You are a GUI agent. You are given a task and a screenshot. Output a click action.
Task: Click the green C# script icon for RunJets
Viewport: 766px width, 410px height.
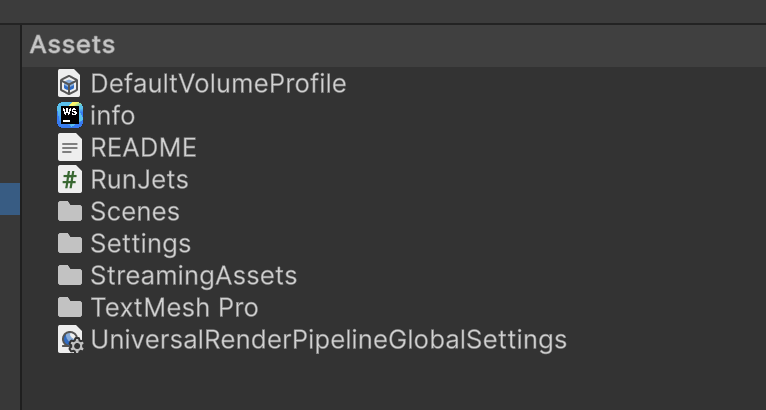[69, 180]
